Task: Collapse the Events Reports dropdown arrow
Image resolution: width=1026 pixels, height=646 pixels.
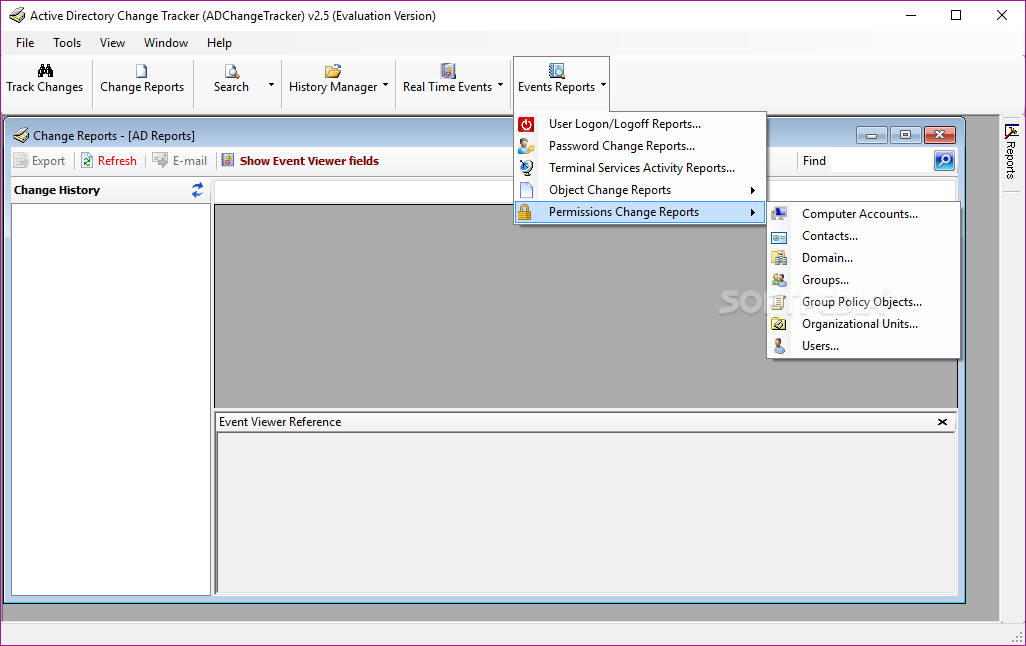Action: pos(603,85)
